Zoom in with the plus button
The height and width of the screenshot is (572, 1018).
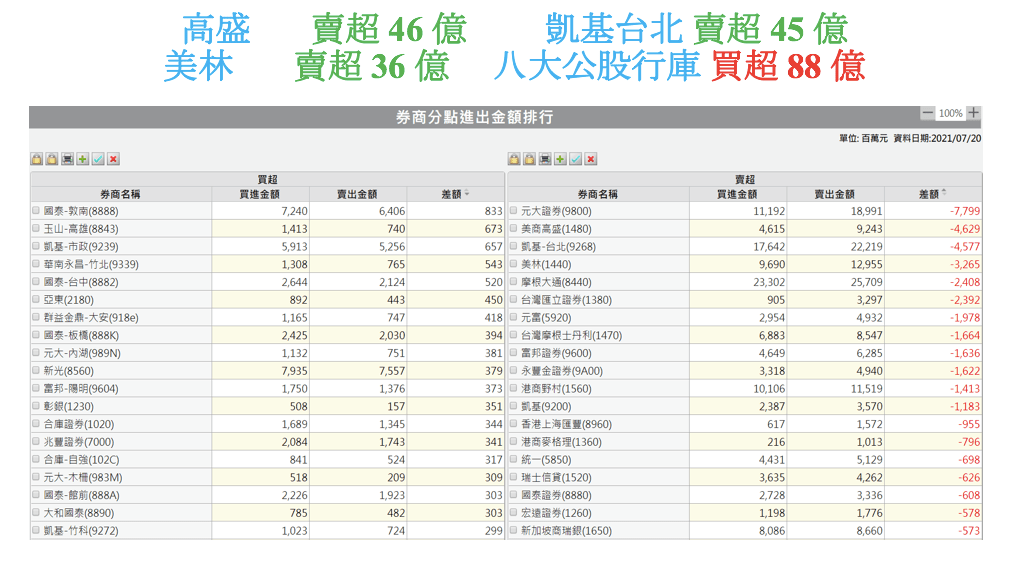coord(973,113)
